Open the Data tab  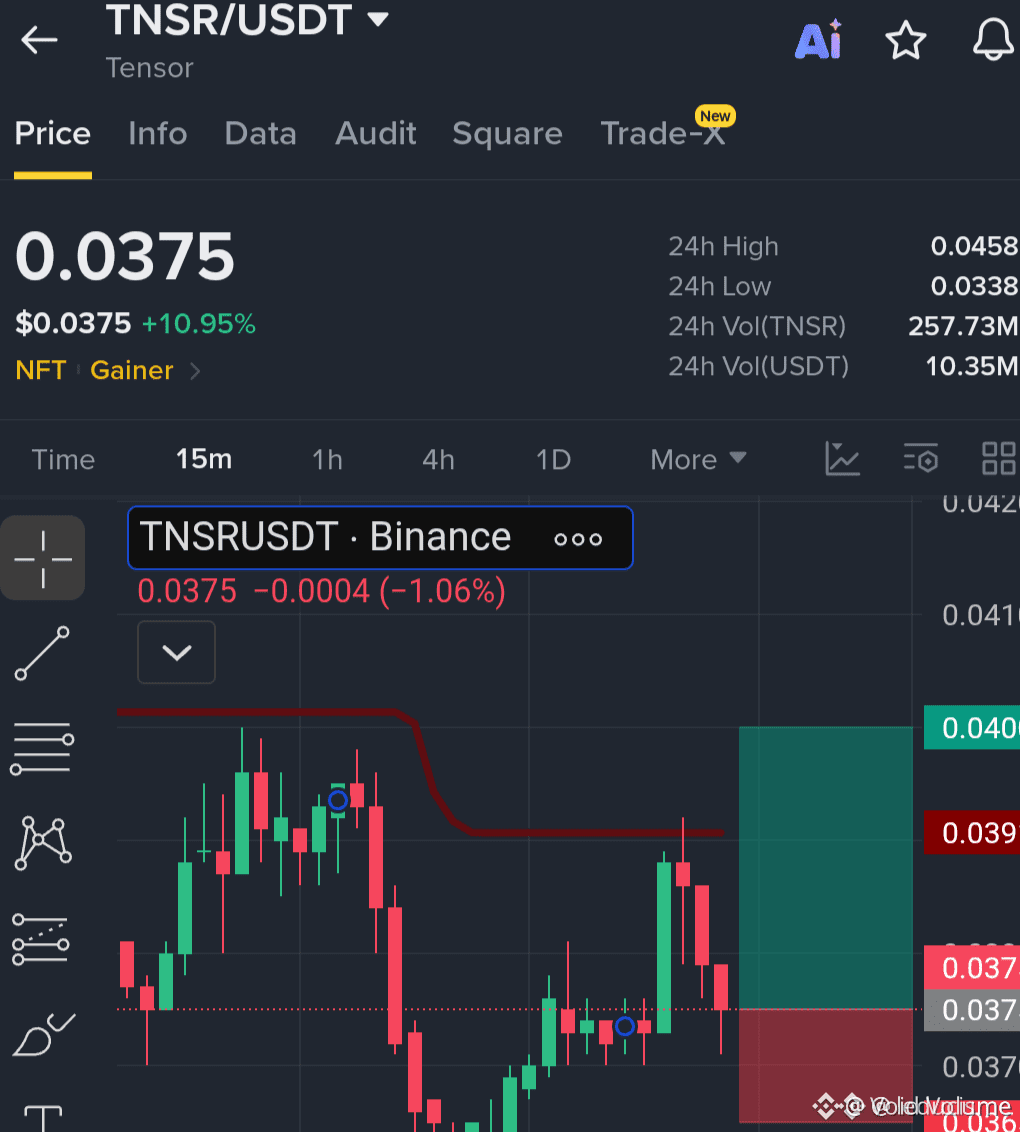pyautogui.click(x=261, y=134)
